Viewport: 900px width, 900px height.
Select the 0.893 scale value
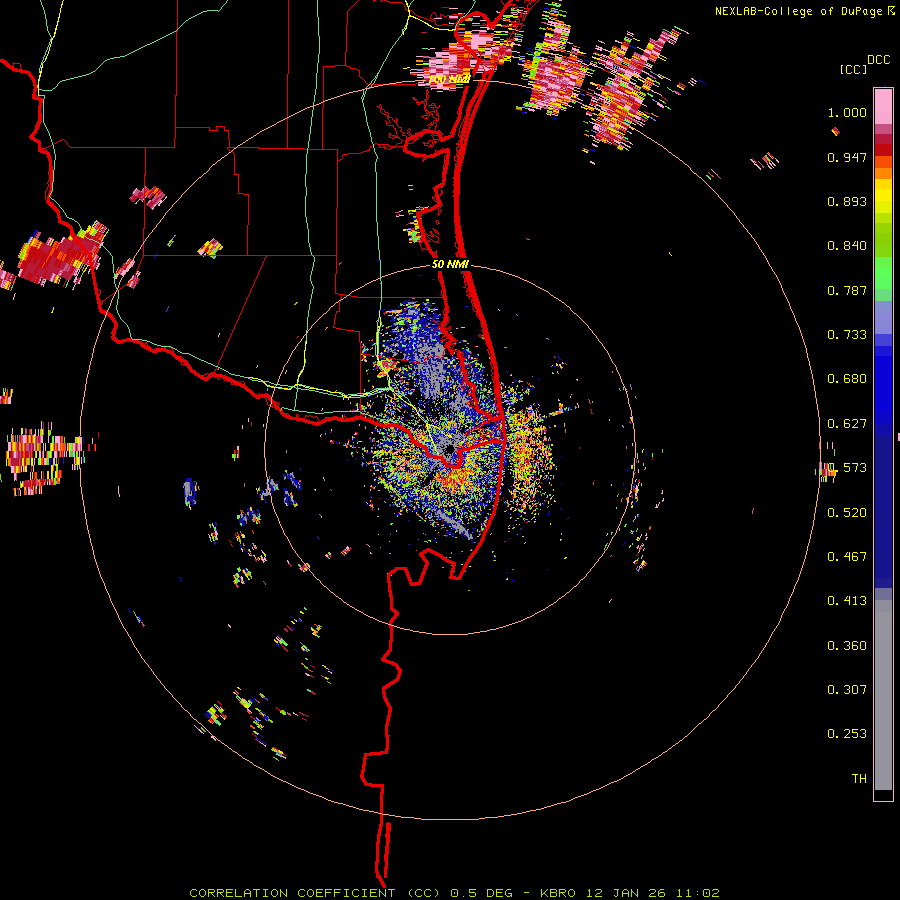click(x=847, y=201)
